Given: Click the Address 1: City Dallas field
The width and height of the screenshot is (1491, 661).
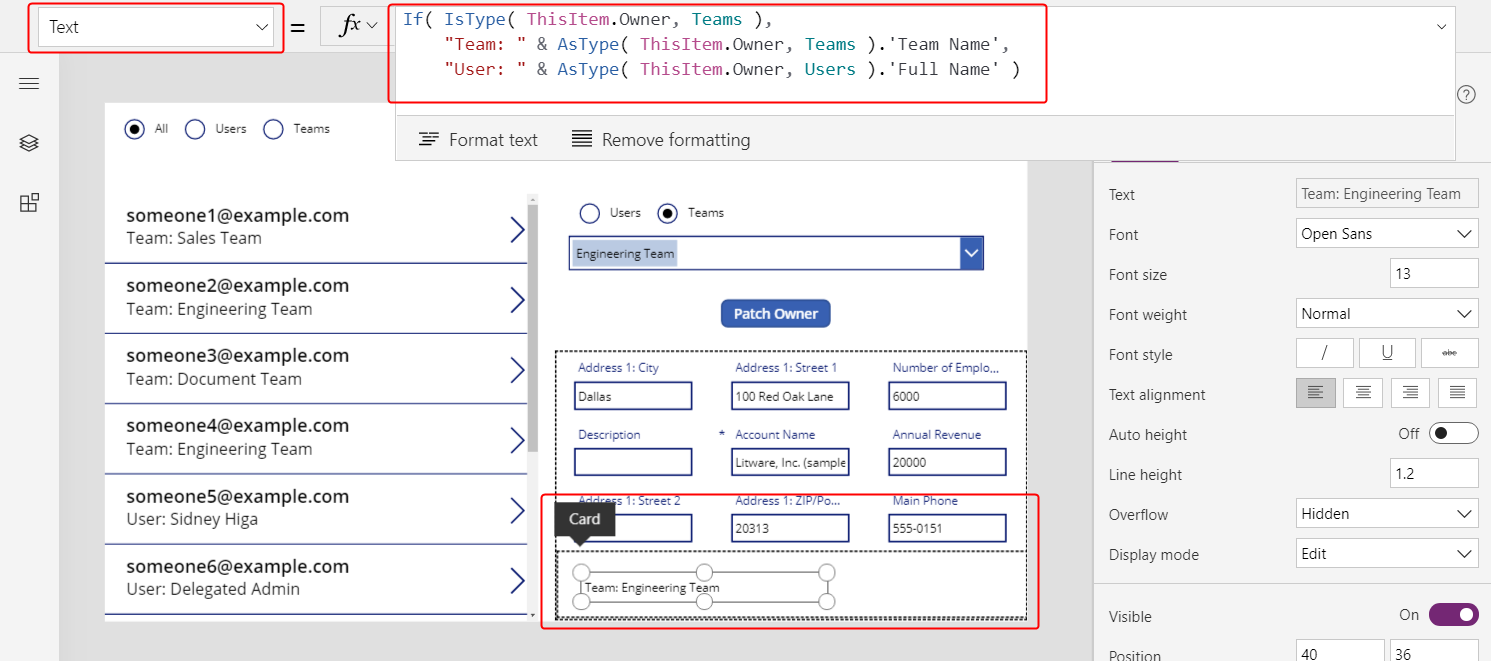Looking at the screenshot, I should click(633, 396).
